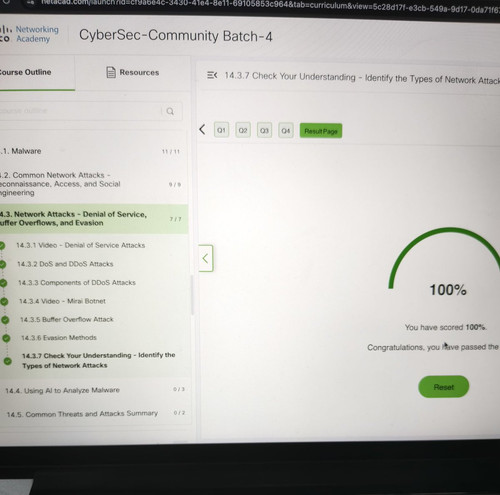The image size is (500, 495).
Task: Click green checkmark beside 14.3.7 Check Your Understanding
Action: click(7, 361)
